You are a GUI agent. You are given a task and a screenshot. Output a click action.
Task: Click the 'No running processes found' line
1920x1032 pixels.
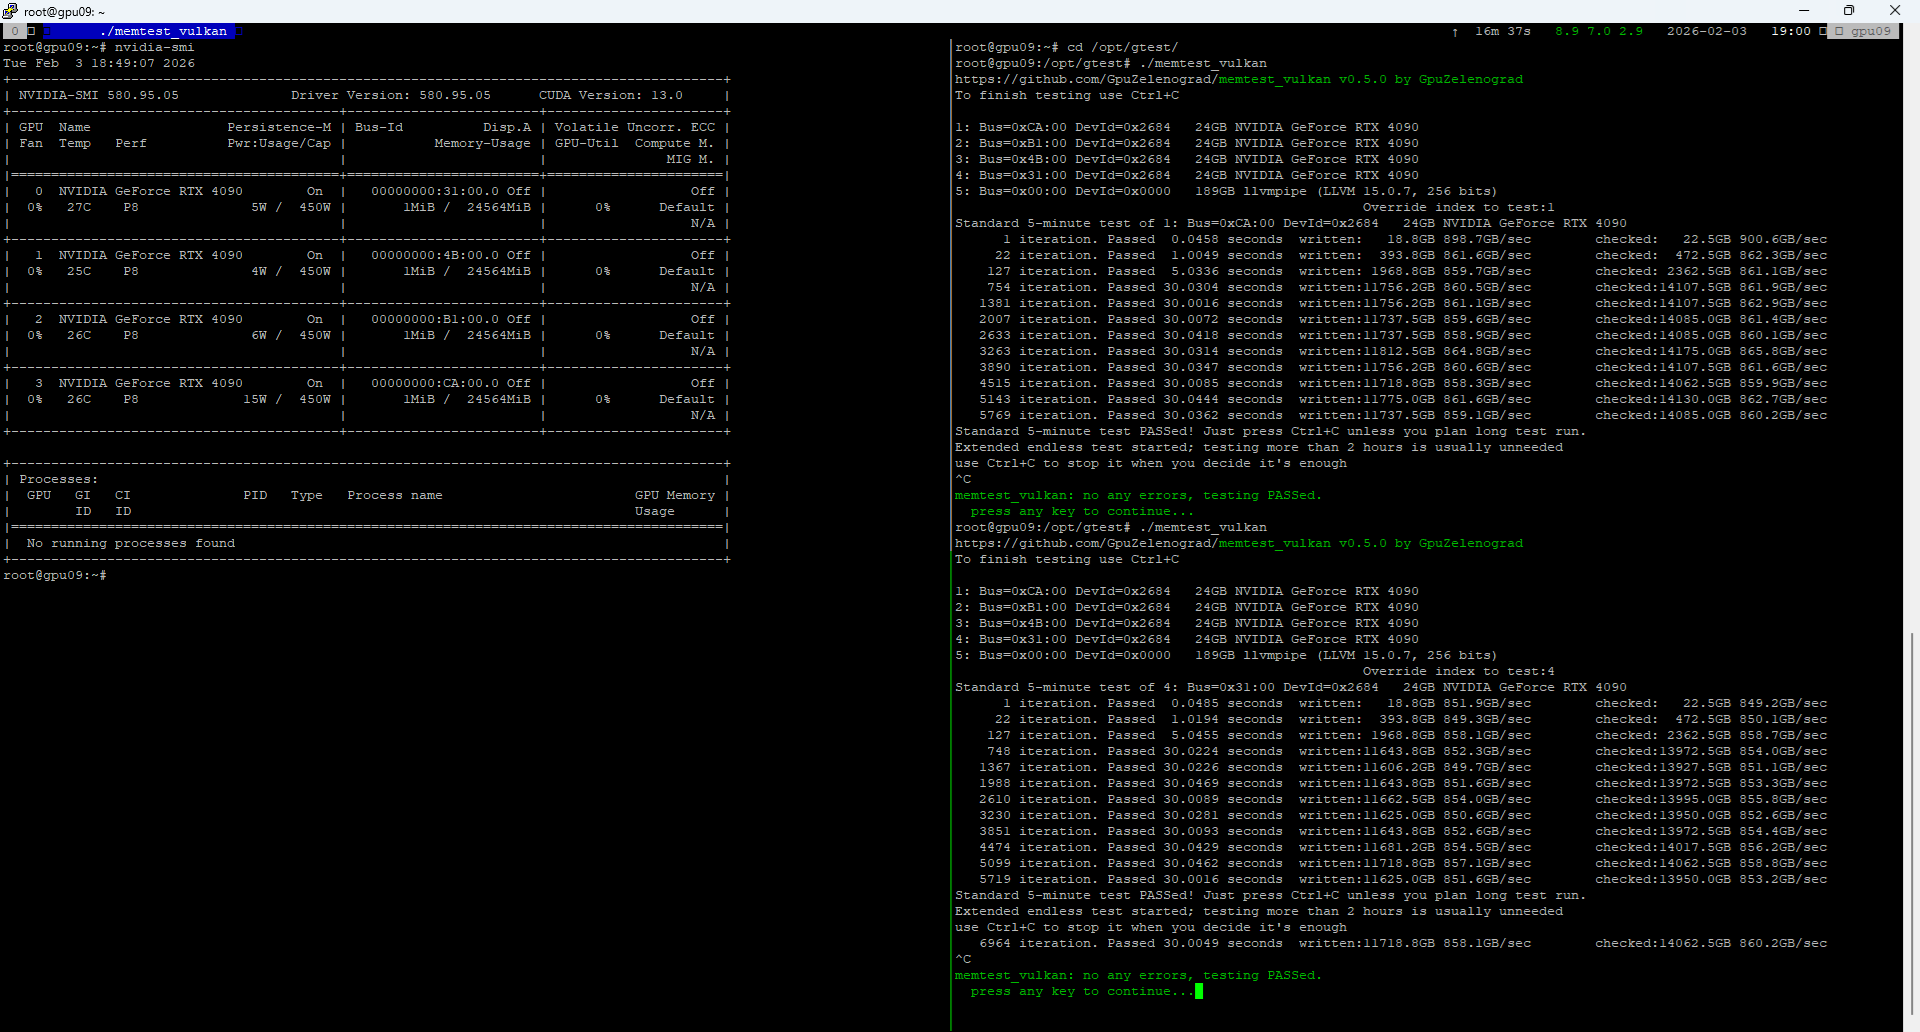(130, 543)
